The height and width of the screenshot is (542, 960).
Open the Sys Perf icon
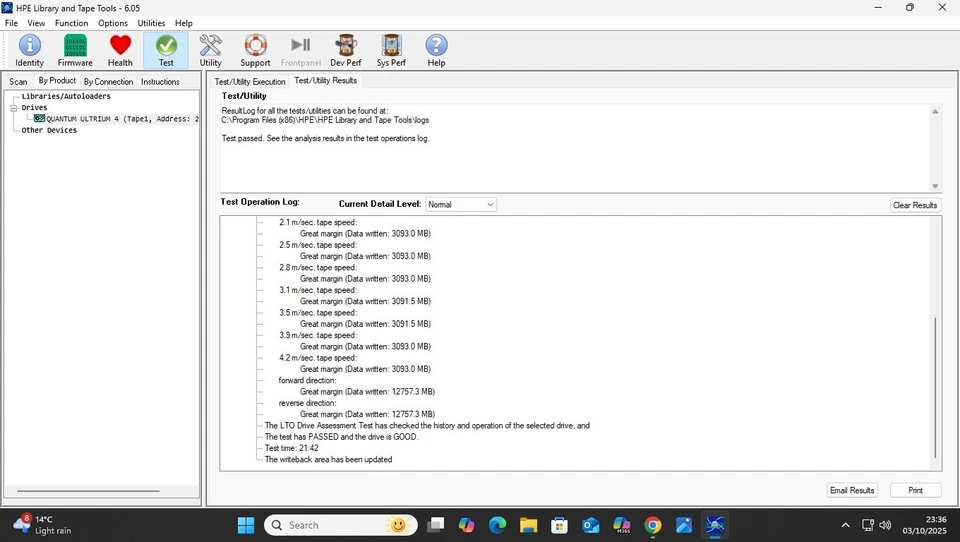click(391, 50)
